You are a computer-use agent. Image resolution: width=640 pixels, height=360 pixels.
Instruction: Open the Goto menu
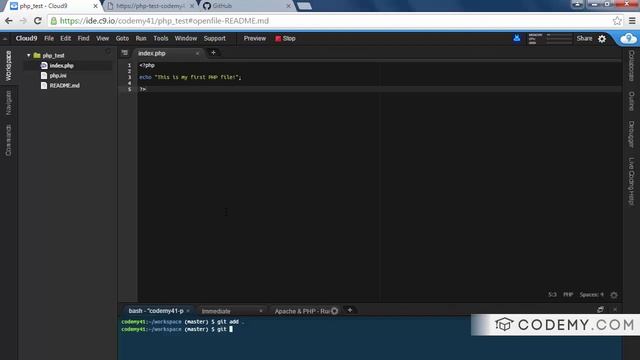click(122, 38)
